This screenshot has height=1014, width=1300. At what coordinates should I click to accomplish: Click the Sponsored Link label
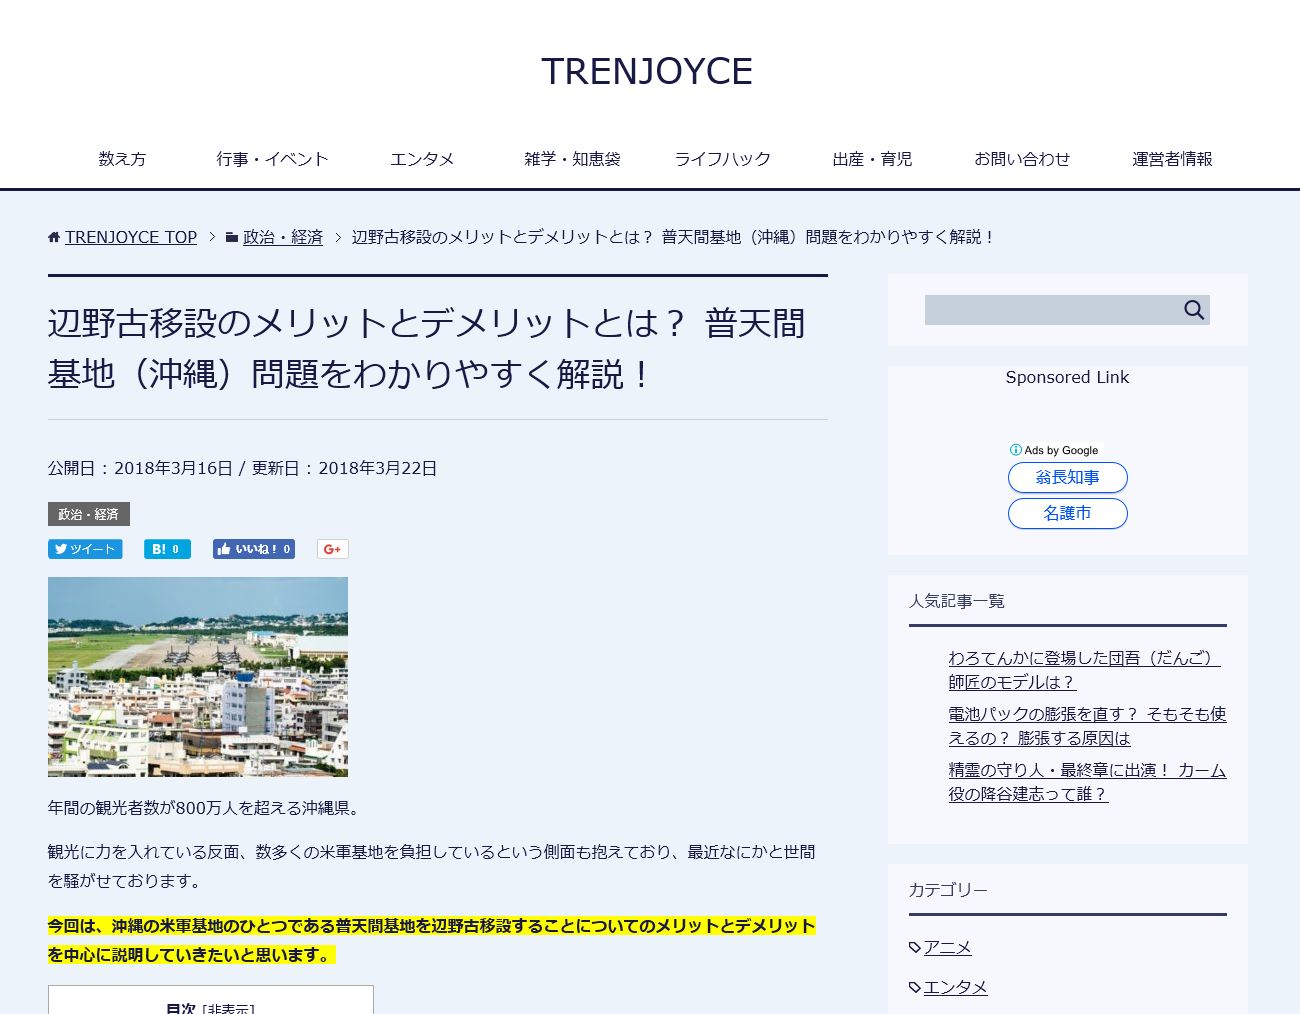1067,377
